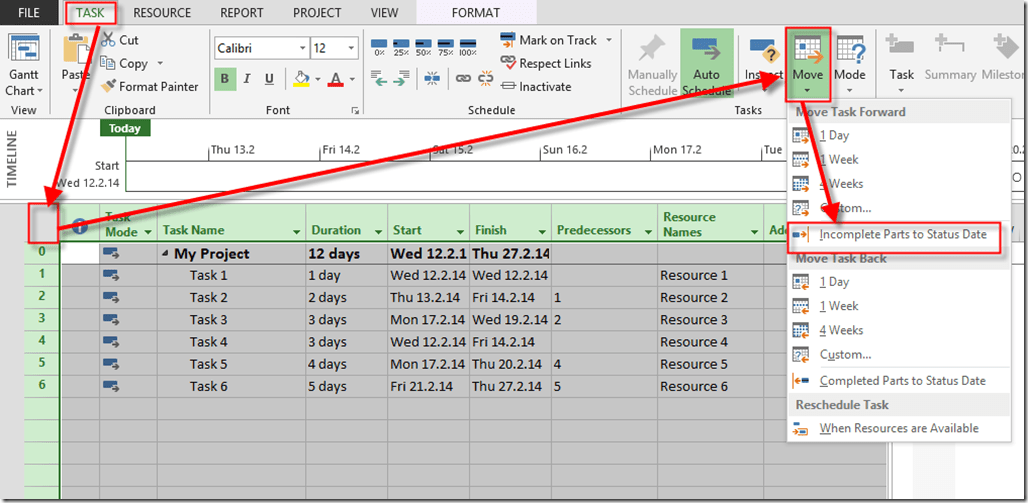
Task: Select the Task 3 name cell
Action: pos(208,320)
